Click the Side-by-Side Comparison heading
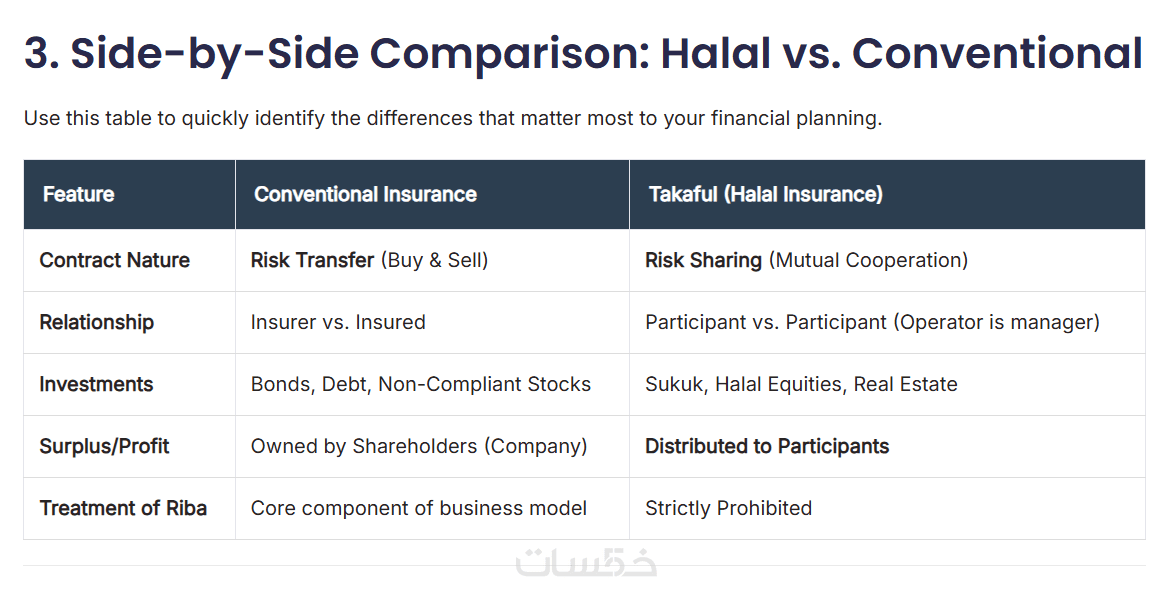The width and height of the screenshot is (1174, 589). (583, 54)
